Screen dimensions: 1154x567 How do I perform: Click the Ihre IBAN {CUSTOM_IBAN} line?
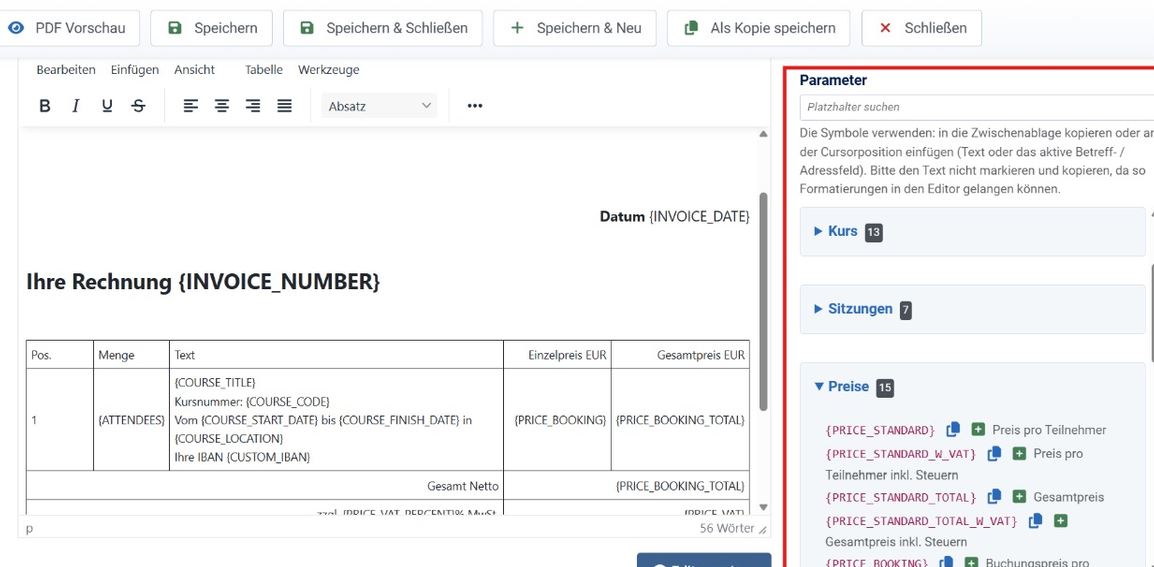(x=242, y=457)
